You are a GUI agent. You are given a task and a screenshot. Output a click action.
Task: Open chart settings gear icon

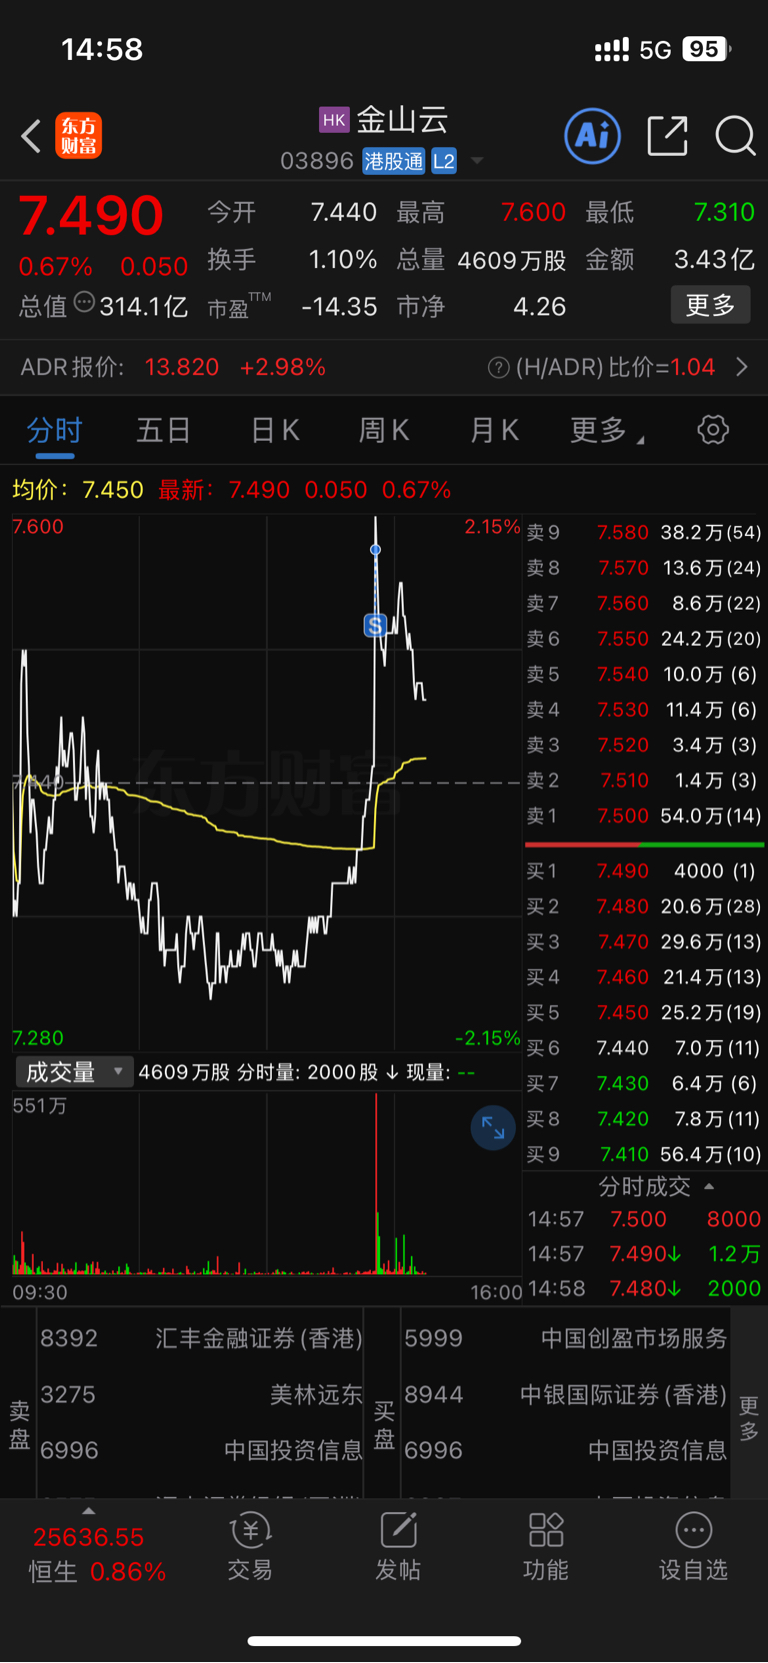point(713,430)
